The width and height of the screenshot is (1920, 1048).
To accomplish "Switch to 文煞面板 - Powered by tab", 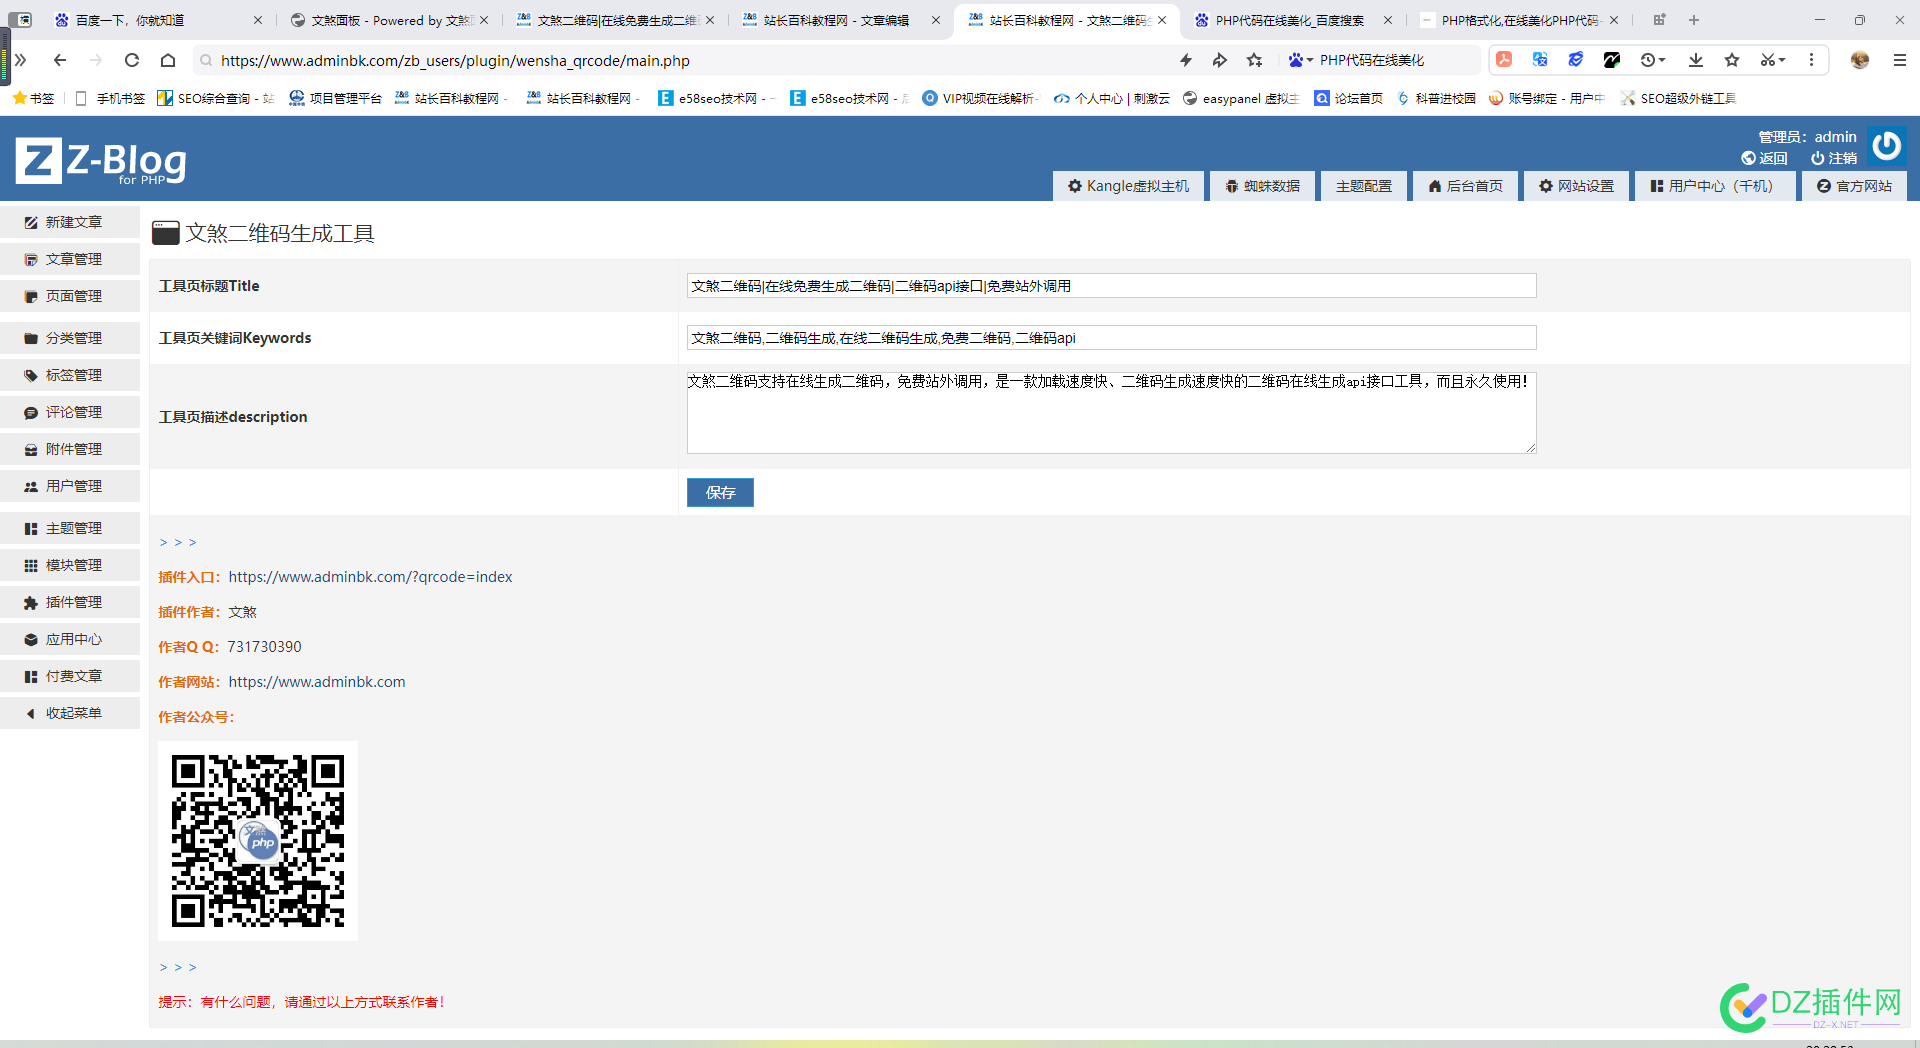I will tap(390, 20).
